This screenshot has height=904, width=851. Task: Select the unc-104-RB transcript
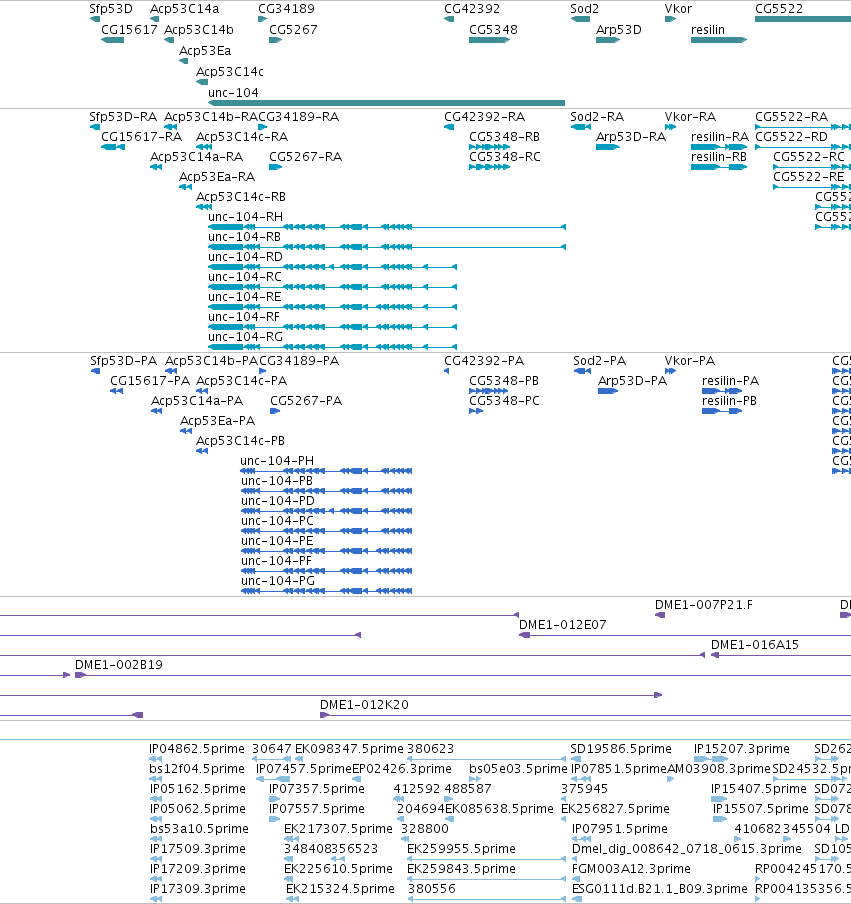[387, 247]
